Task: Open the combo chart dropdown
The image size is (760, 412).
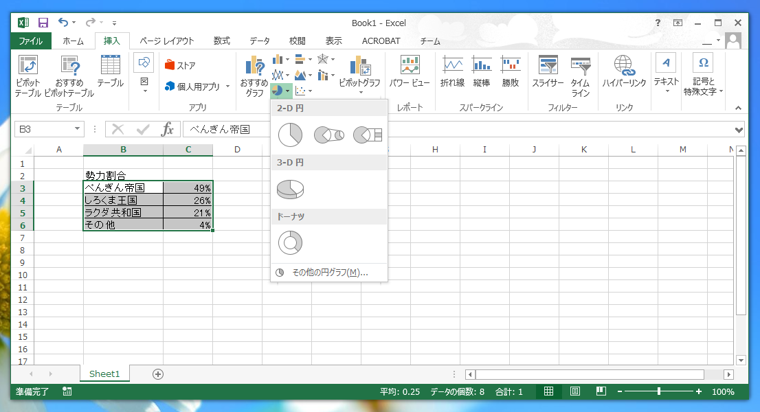Action: (x=326, y=75)
